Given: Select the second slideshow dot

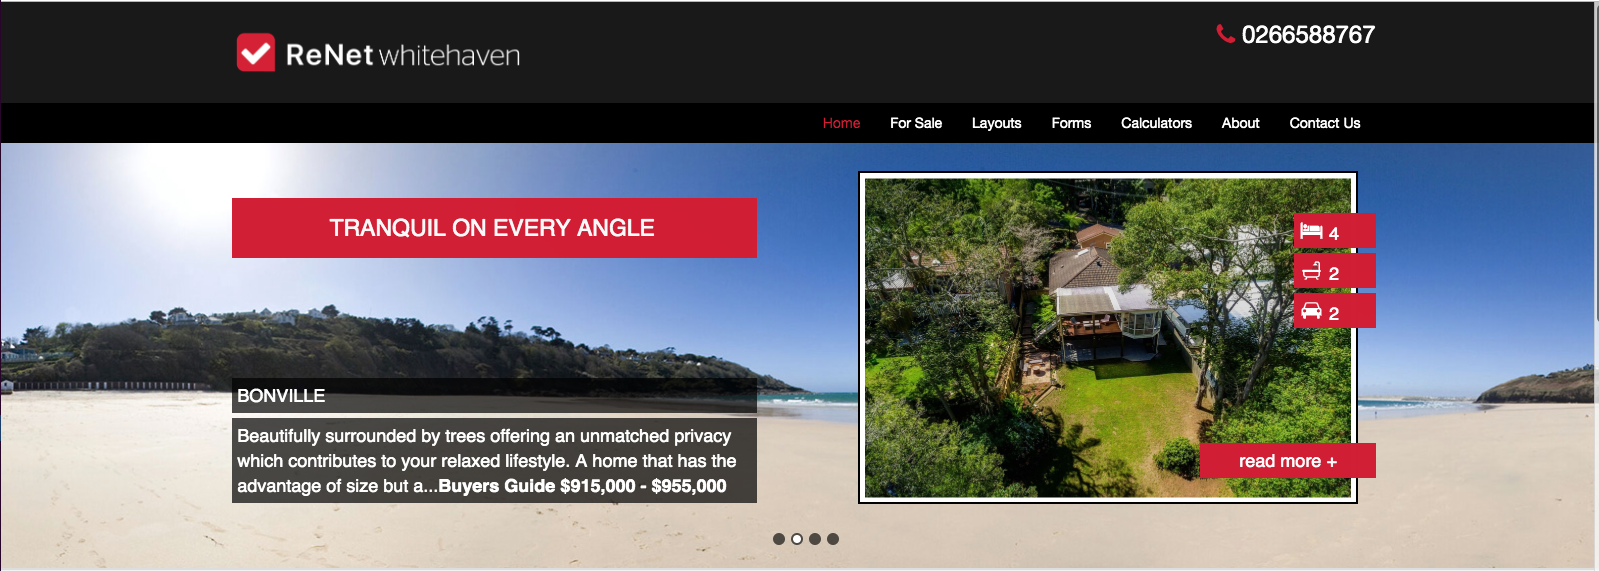Looking at the screenshot, I should (797, 539).
